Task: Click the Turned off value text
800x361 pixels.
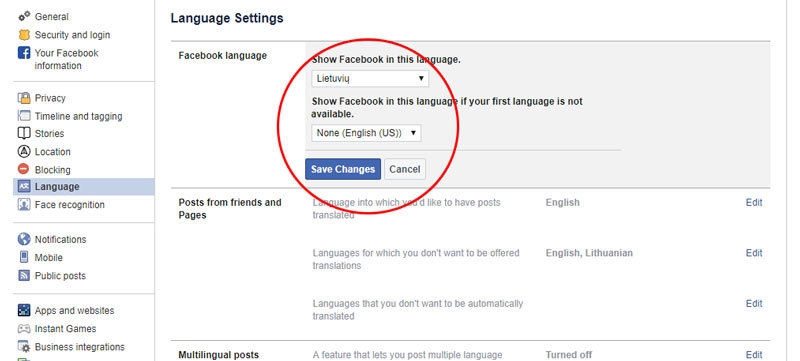Action: [x=568, y=354]
